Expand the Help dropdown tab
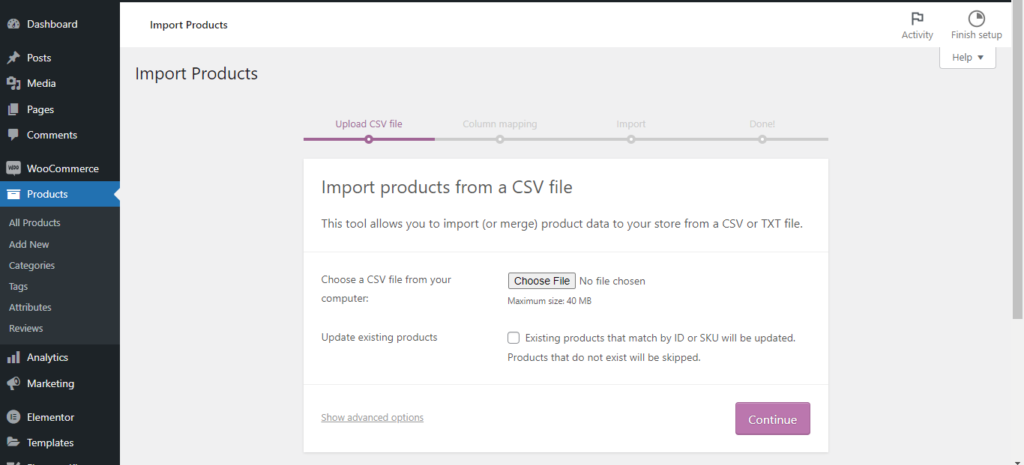The height and width of the screenshot is (465, 1024). pos(967,58)
